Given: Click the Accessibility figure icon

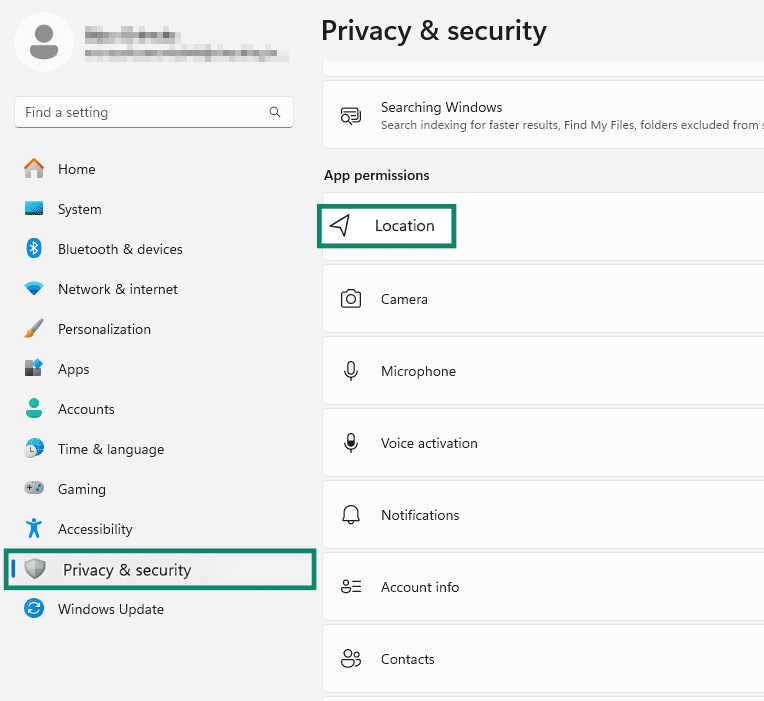Looking at the screenshot, I should 34,528.
